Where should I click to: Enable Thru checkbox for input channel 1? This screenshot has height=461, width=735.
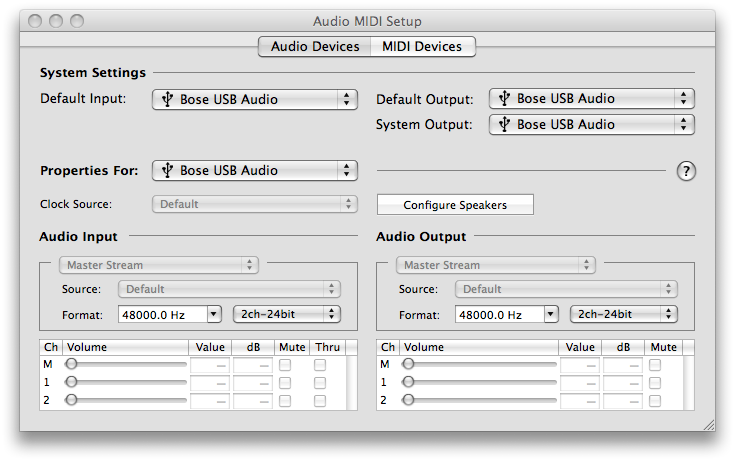(x=320, y=382)
